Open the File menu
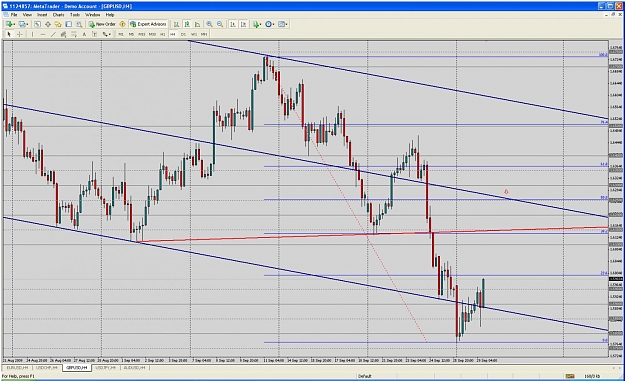The height and width of the screenshot is (381, 625). 14,15
